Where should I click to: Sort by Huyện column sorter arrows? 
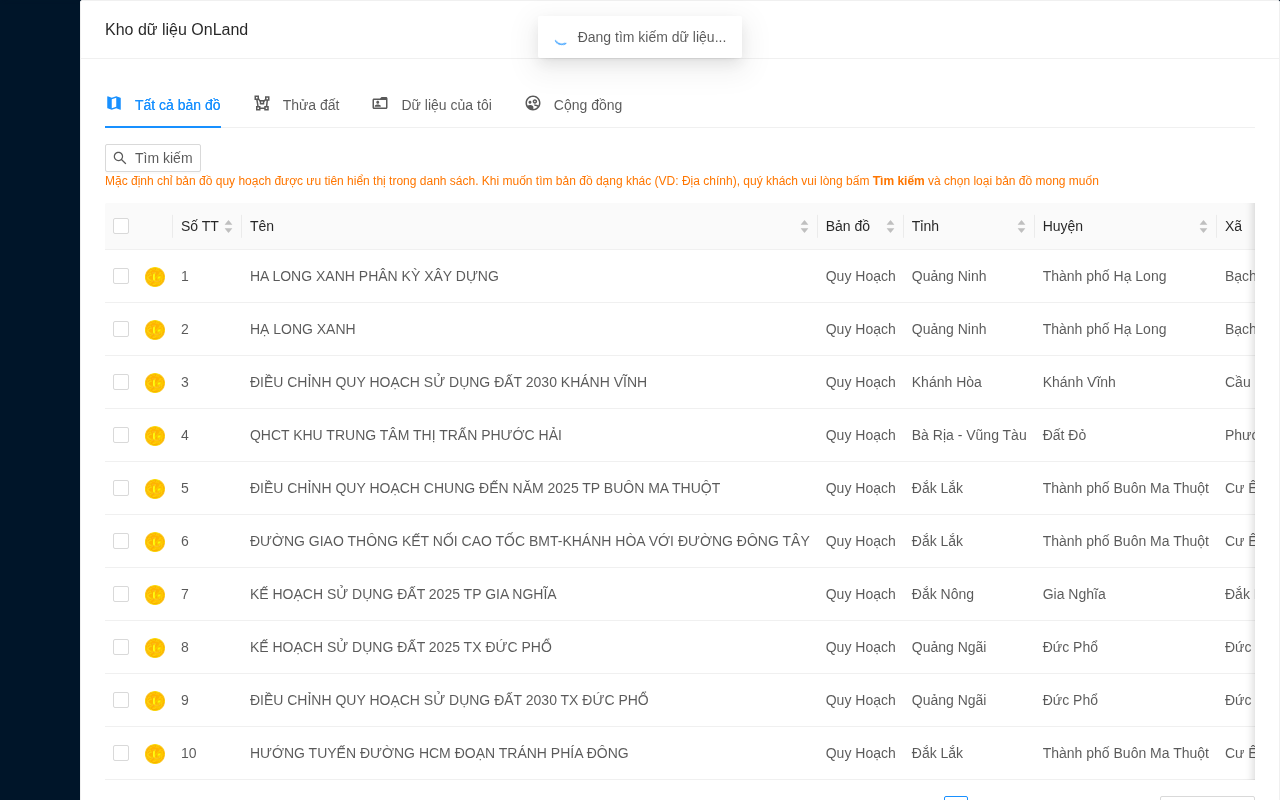coord(1203,226)
